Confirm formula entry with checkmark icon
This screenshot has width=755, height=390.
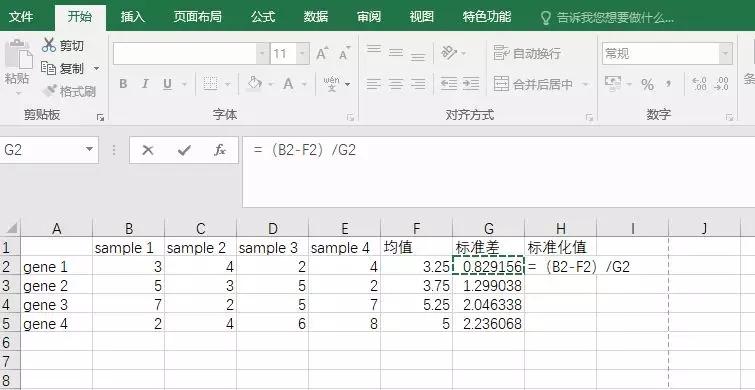click(x=183, y=150)
